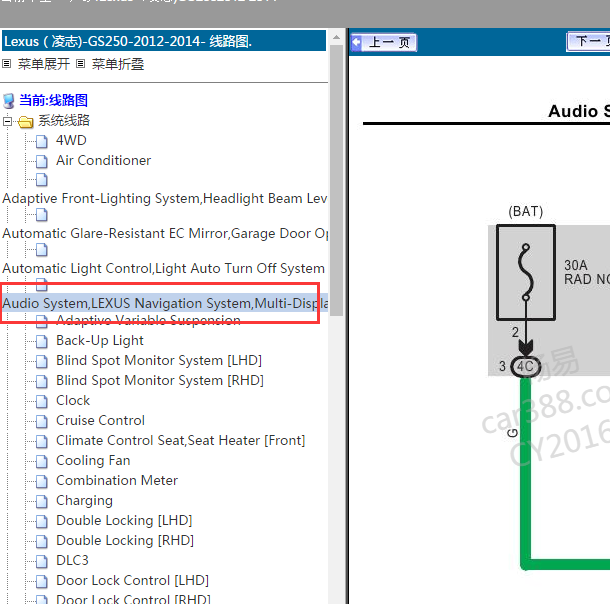The image size is (610, 604).
Task: Select Audio System, LEXUS Navigation System entry
Action: pyautogui.click(x=165, y=303)
